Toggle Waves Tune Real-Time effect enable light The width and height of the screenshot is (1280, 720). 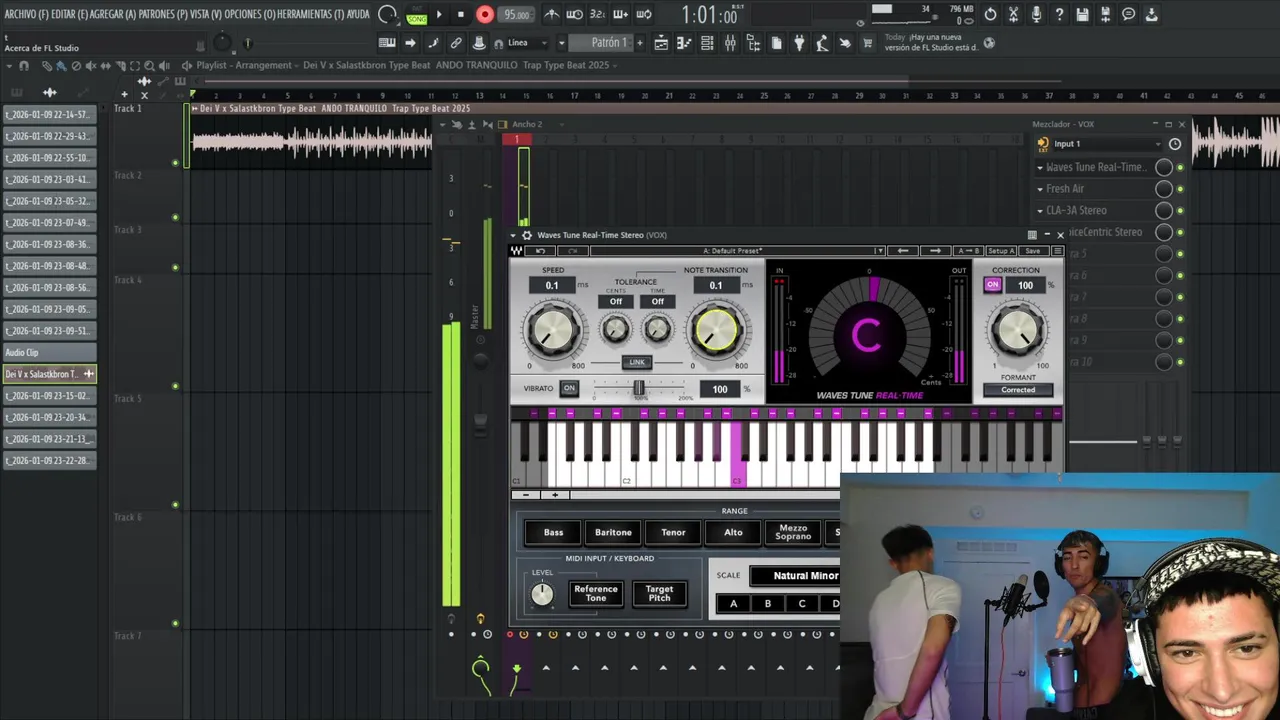click(x=1180, y=167)
